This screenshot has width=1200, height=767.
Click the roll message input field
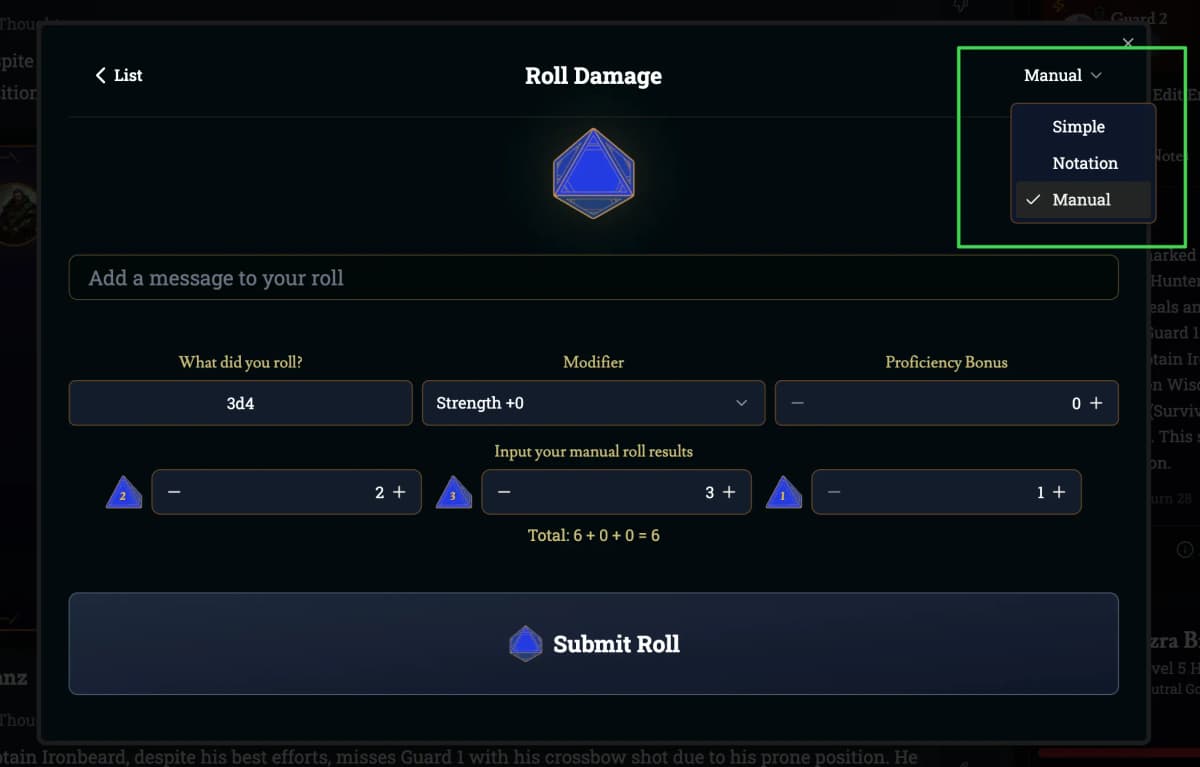point(593,278)
